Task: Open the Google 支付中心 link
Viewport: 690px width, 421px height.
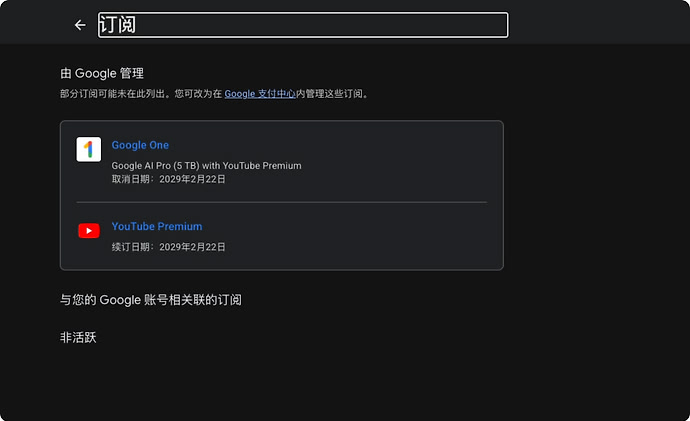Action: pyautogui.click(x=260, y=94)
